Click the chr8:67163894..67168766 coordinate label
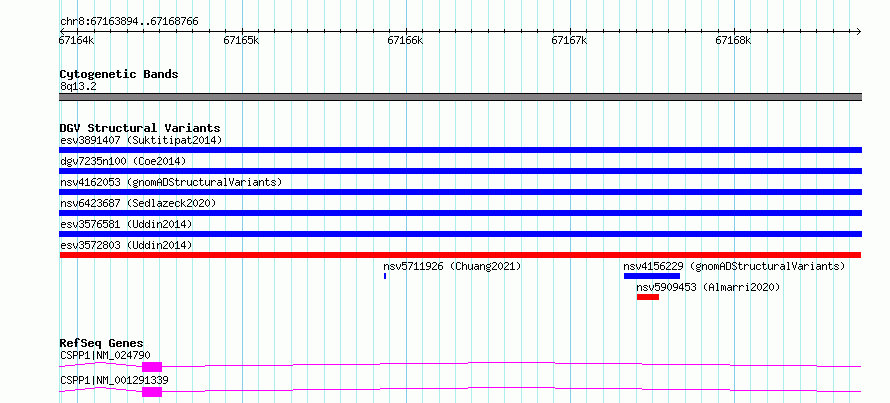The height and width of the screenshot is (403, 890). coord(129,21)
